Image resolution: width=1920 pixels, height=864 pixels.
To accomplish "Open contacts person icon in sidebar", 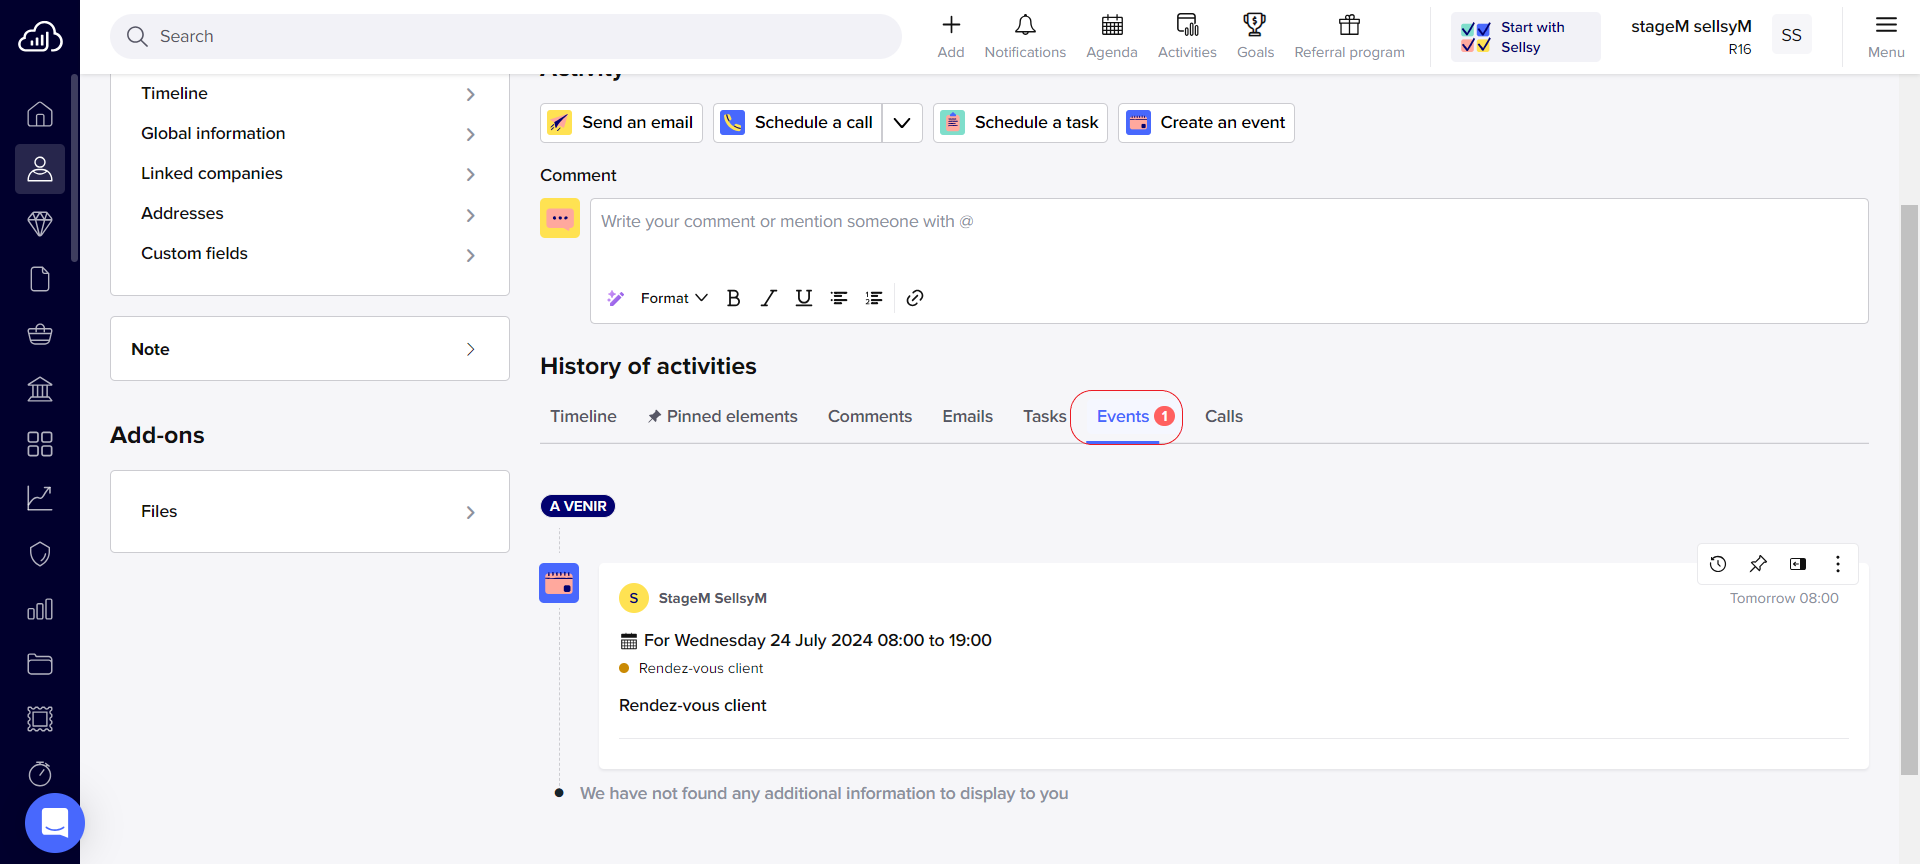I will tap(40, 169).
